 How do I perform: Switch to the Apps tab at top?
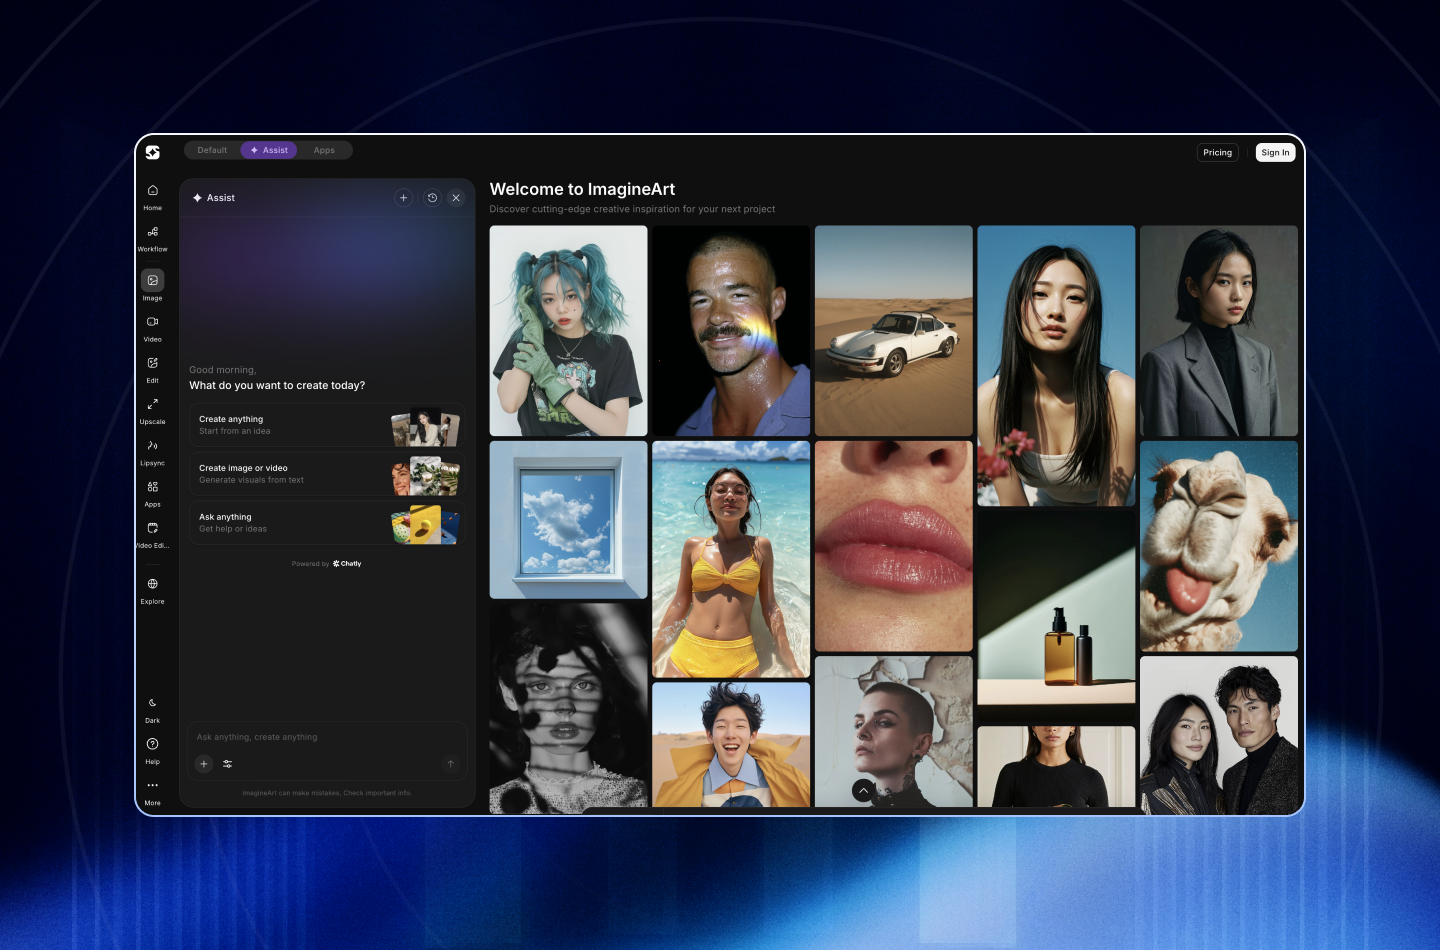[324, 150]
